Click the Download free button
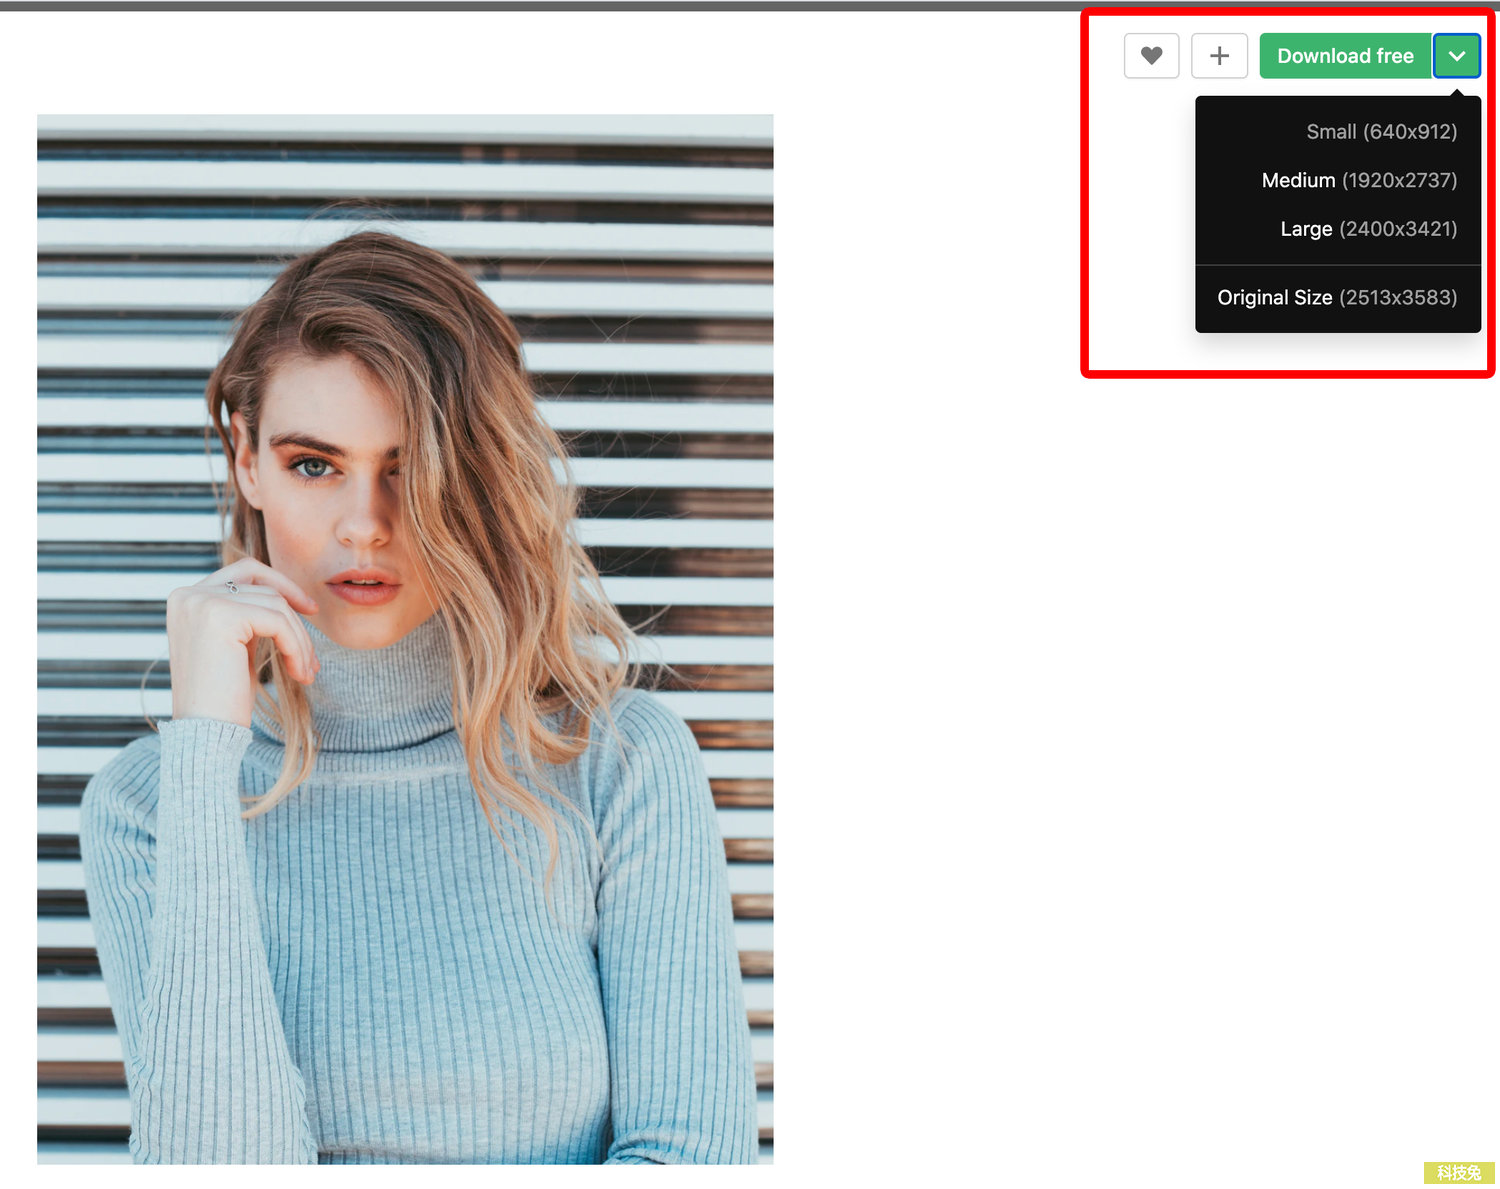The width and height of the screenshot is (1500, 1189). [1345, 56]
